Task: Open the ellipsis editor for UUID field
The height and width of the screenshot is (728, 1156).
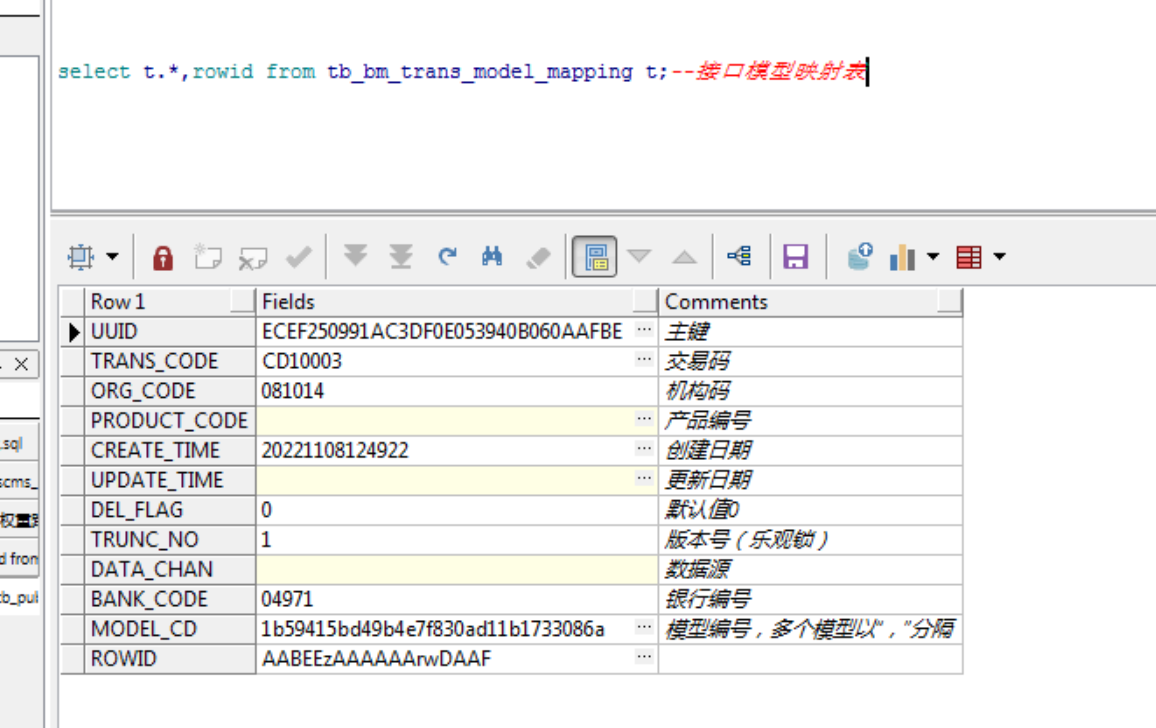Action: click(644, 330)
